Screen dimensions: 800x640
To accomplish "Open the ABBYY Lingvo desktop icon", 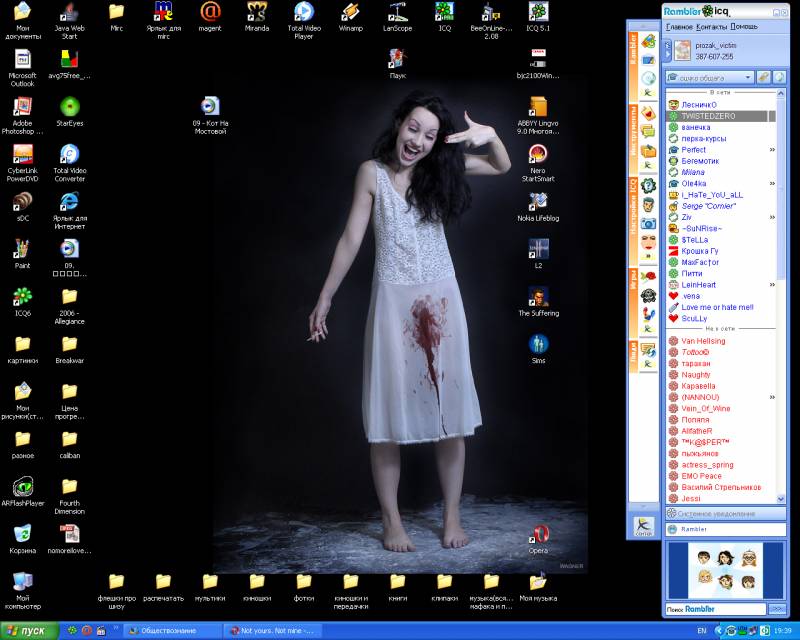I will click(x=537, y=107).
